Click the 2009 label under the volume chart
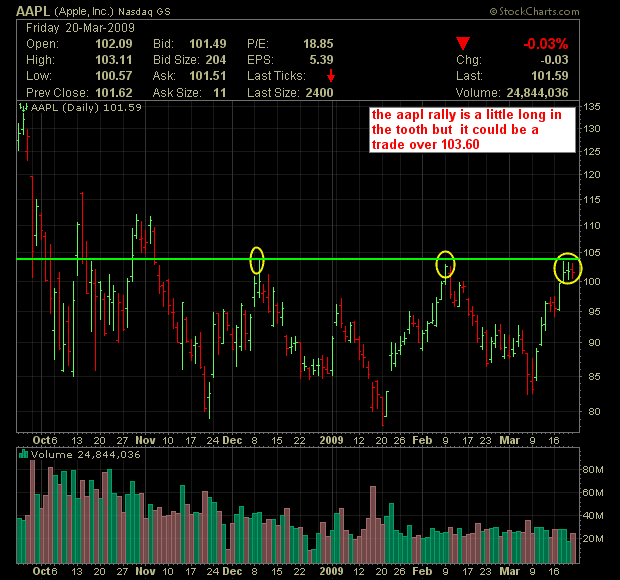The height and width of the screenshot is (580, 620). pos(331,571)
